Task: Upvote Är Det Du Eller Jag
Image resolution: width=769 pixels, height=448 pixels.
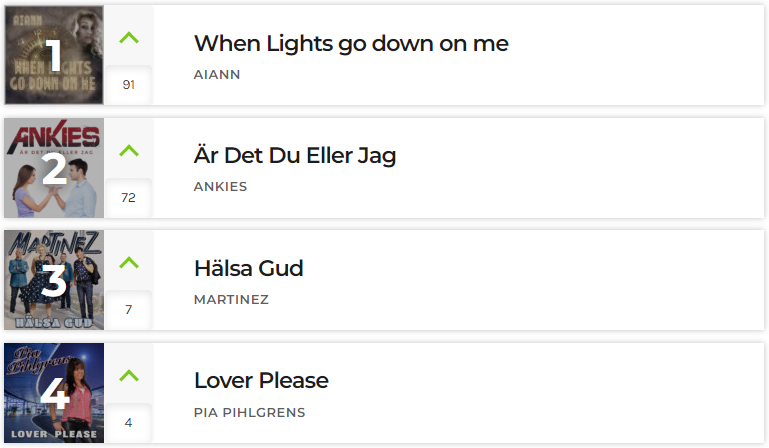Action: coord(129,151)
